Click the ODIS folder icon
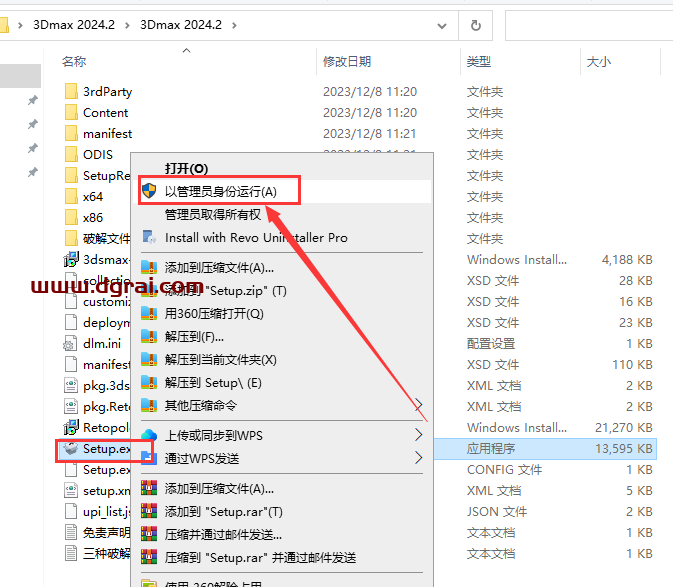The width and height of the screenshot is (673, 587). coord(71,154)
